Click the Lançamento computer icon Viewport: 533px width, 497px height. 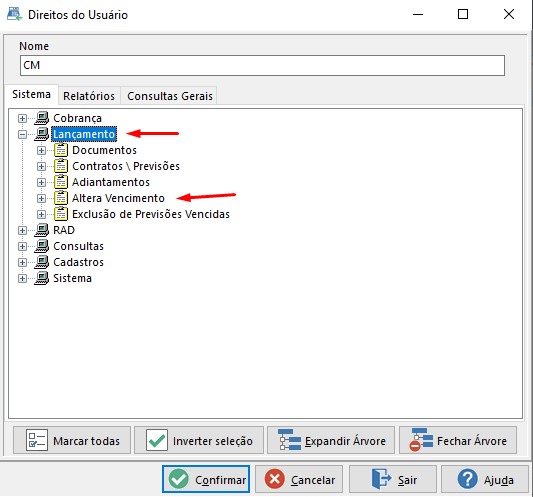tap(42, 134)
